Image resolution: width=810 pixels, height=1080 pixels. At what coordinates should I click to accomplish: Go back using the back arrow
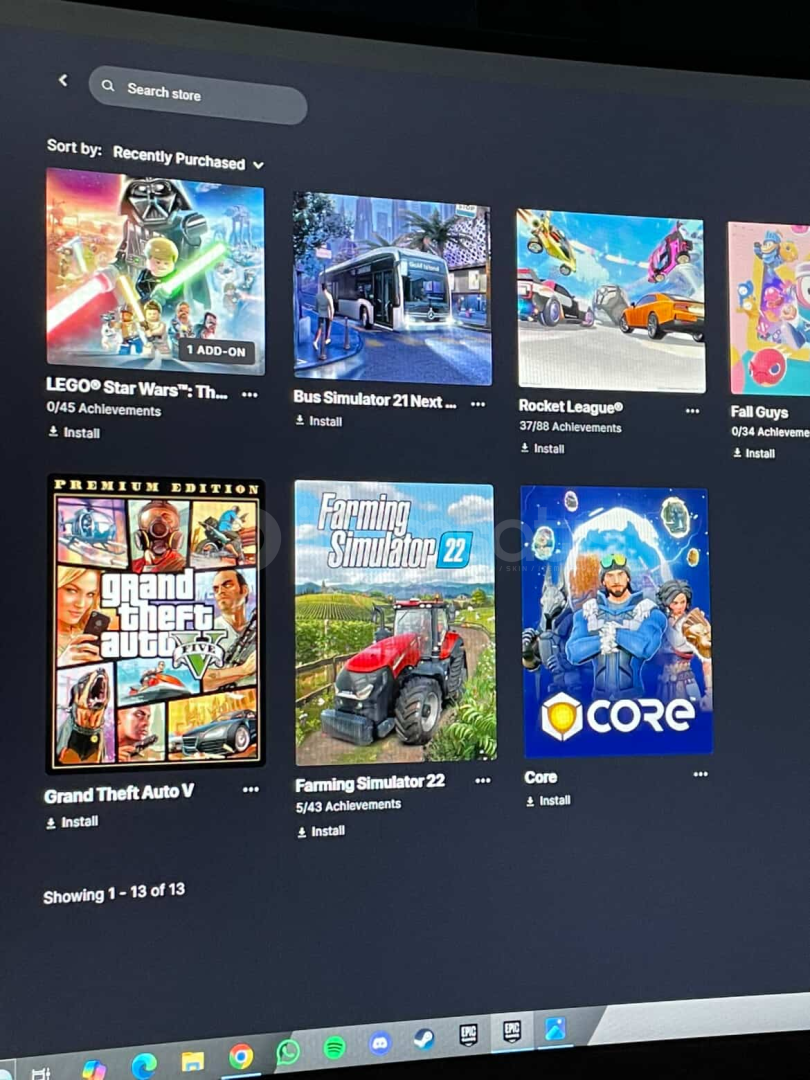tap(63, 81)
